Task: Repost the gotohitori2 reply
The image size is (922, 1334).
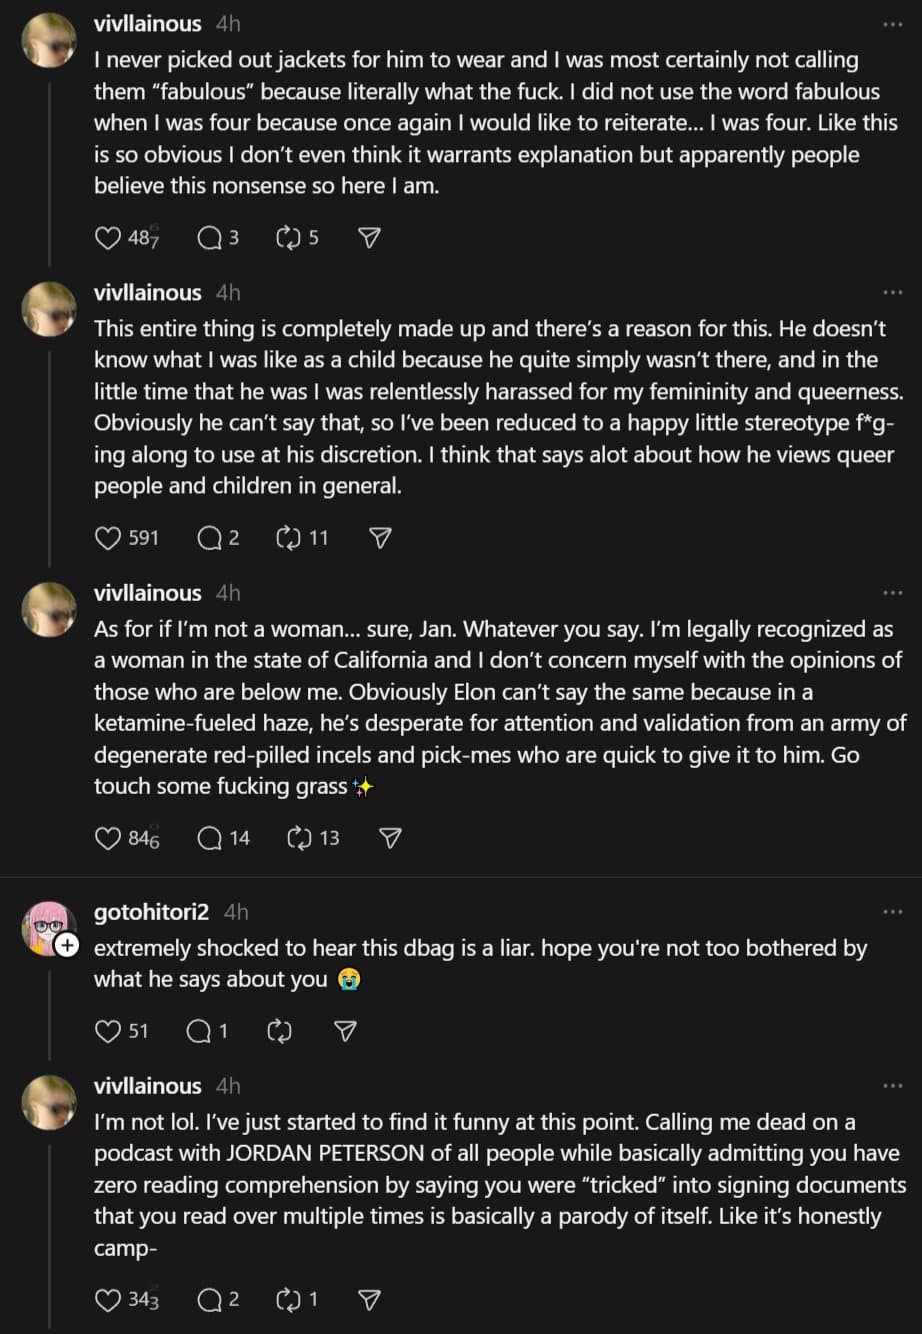Action: click(x=279, y=1031)
